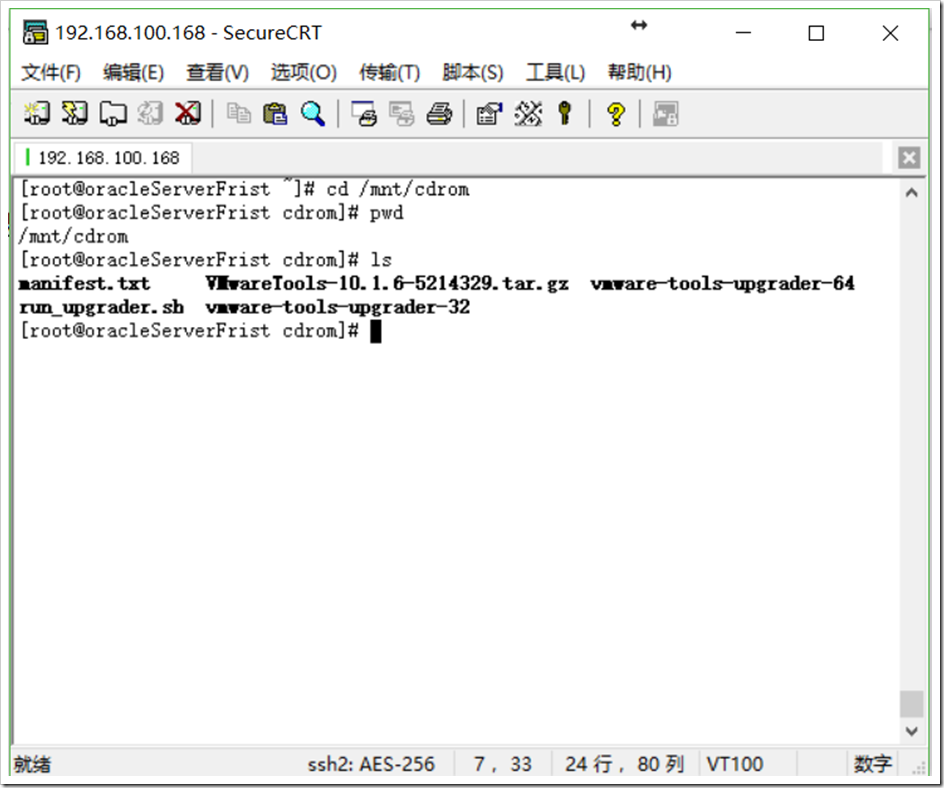
Task: Select the 192.168.100.168 session tab
Action: pos(102,158)
